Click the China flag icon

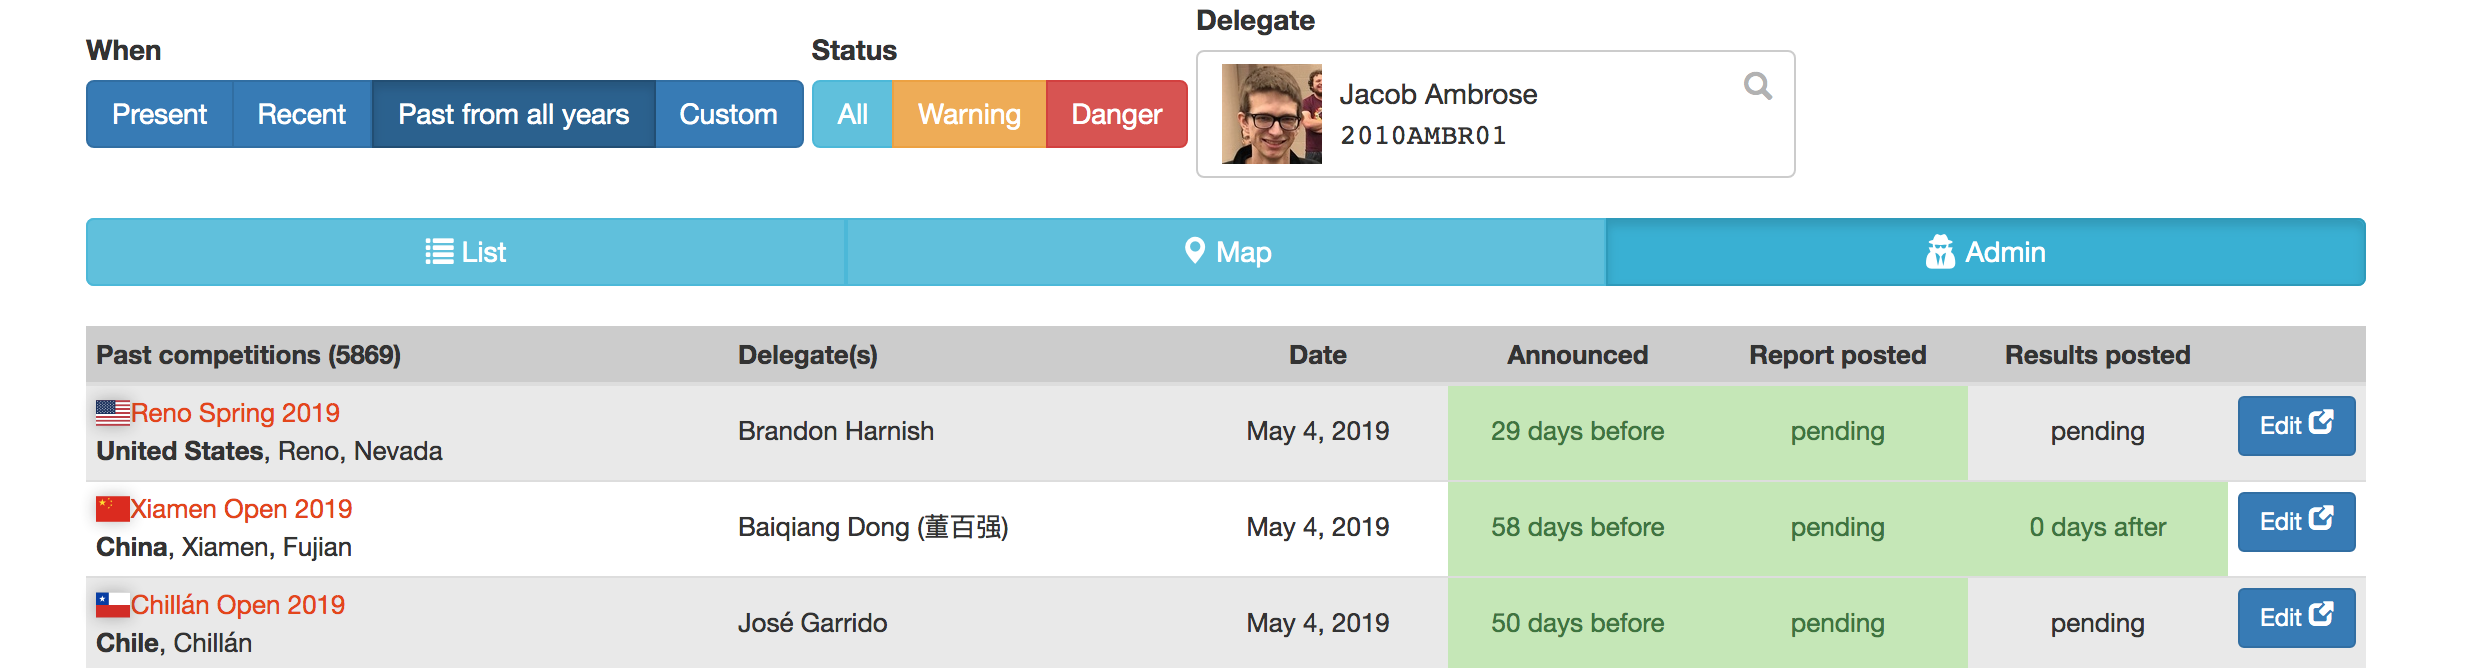[x=113, y=508]
